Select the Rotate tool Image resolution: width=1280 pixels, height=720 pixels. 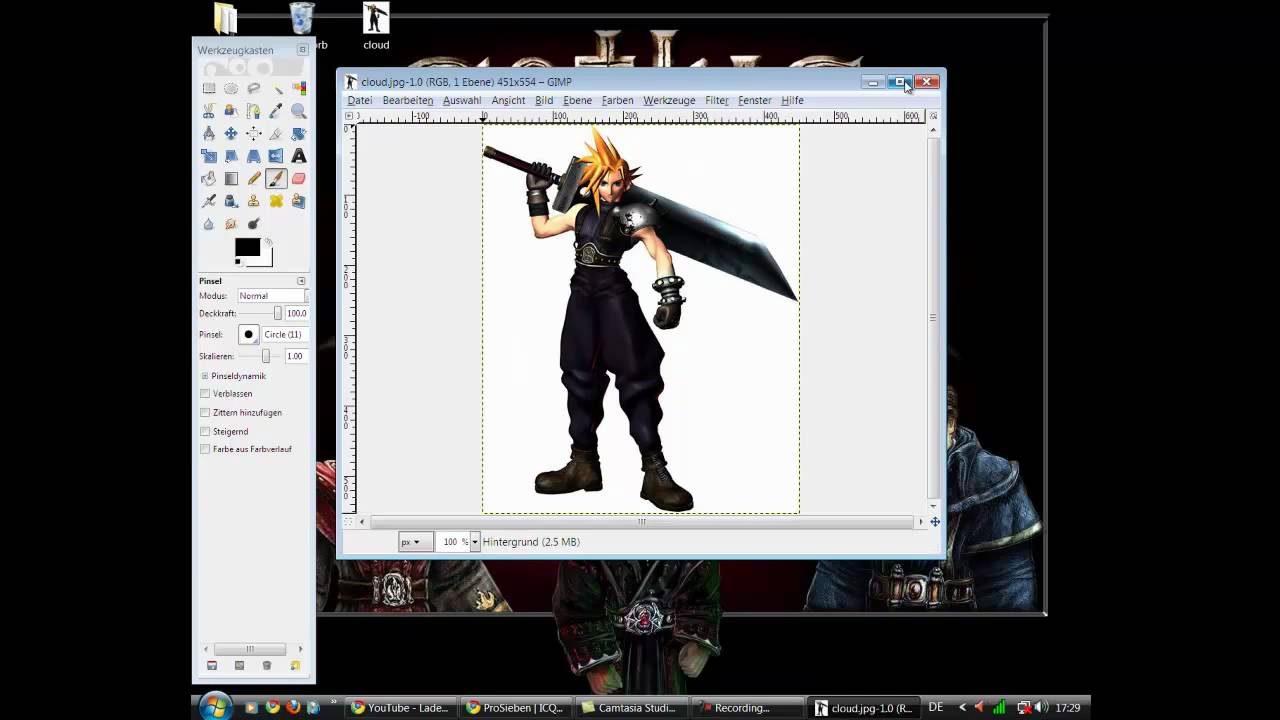pos(299,133)
